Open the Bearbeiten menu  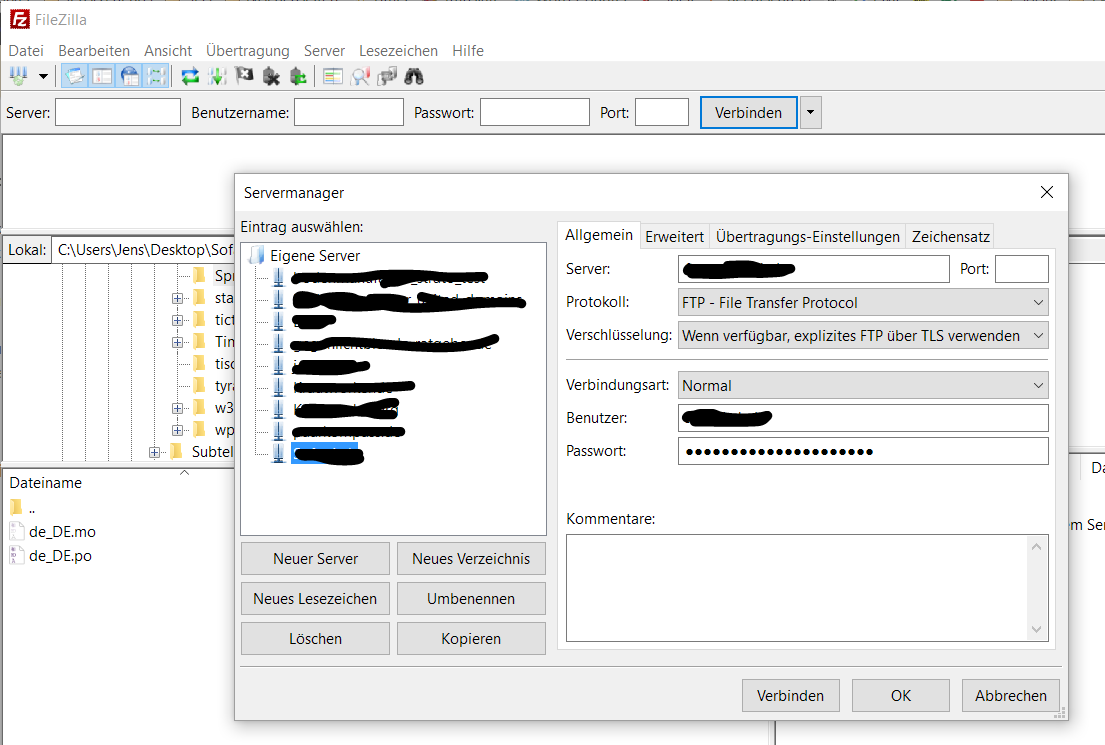coord(94,51)
